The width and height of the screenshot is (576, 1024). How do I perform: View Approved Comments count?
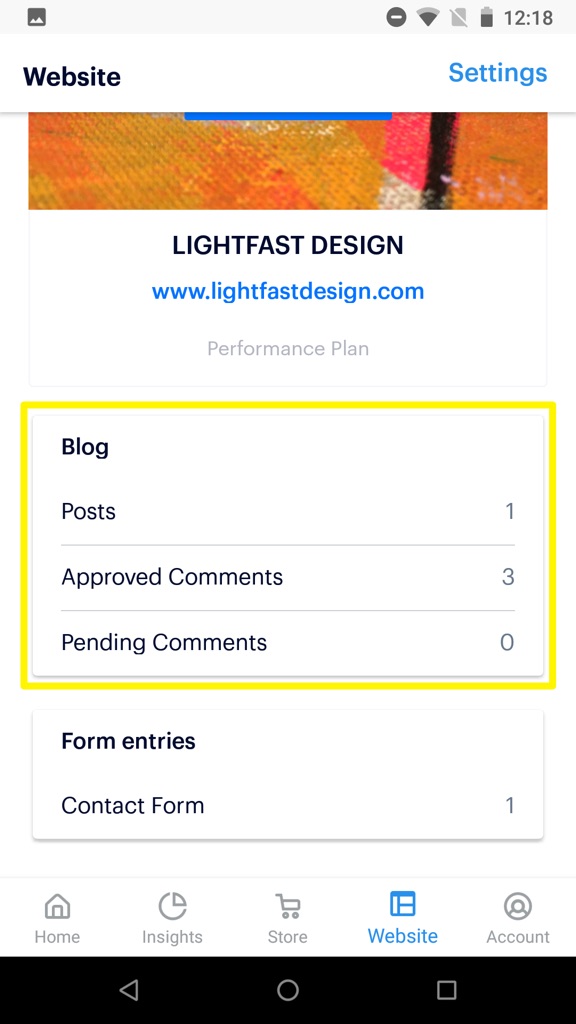coord(287,577)
